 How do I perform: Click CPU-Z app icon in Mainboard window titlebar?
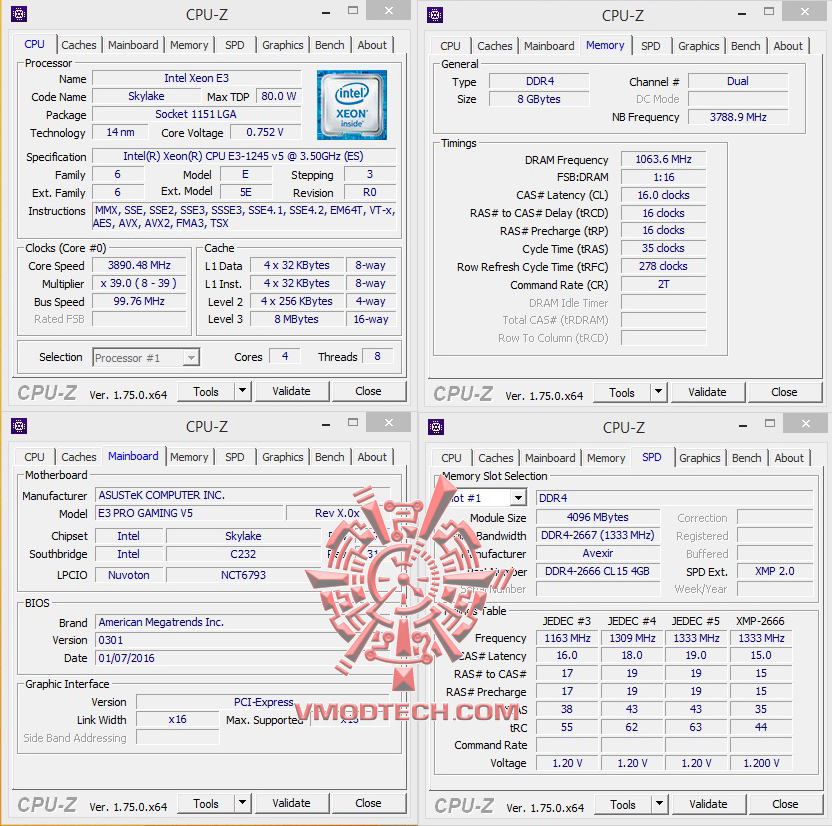tap(19, 426)
